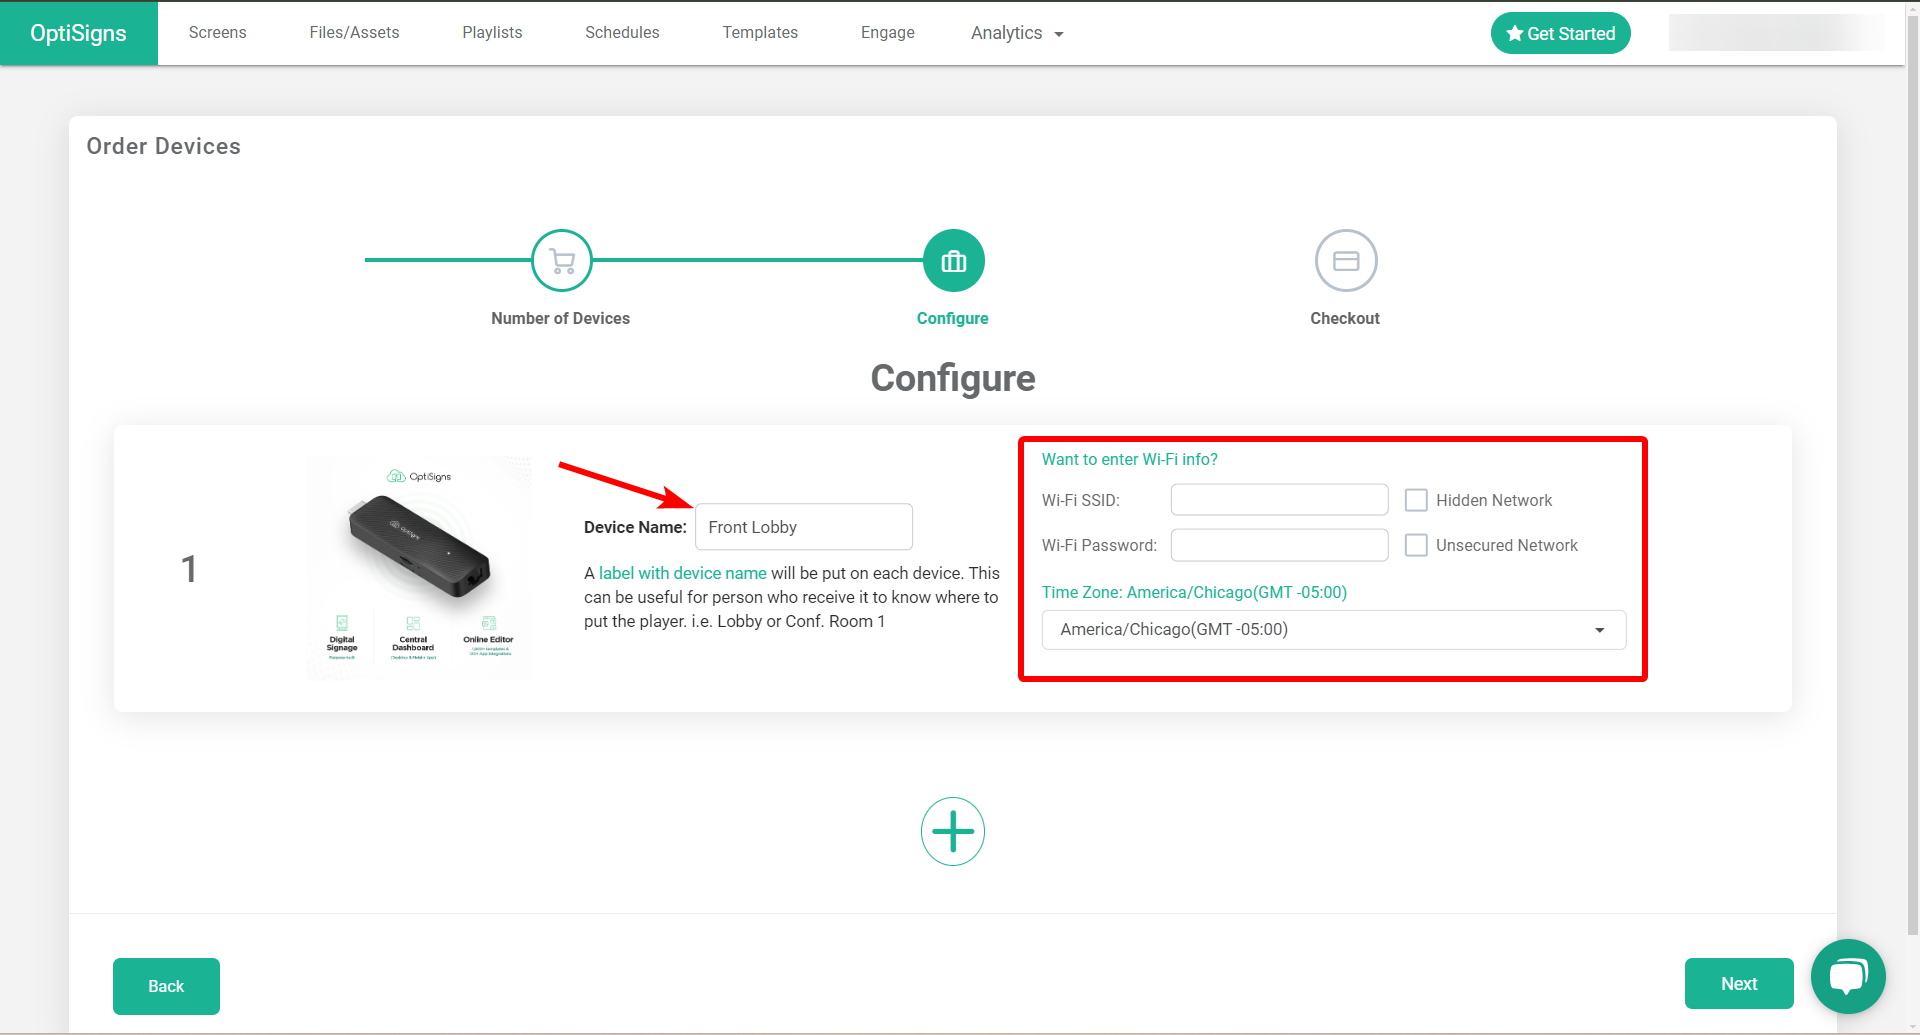
Task: Click the Time Zone America/Chicago label
Action: pyautogui.click(x=1194, y=592)
